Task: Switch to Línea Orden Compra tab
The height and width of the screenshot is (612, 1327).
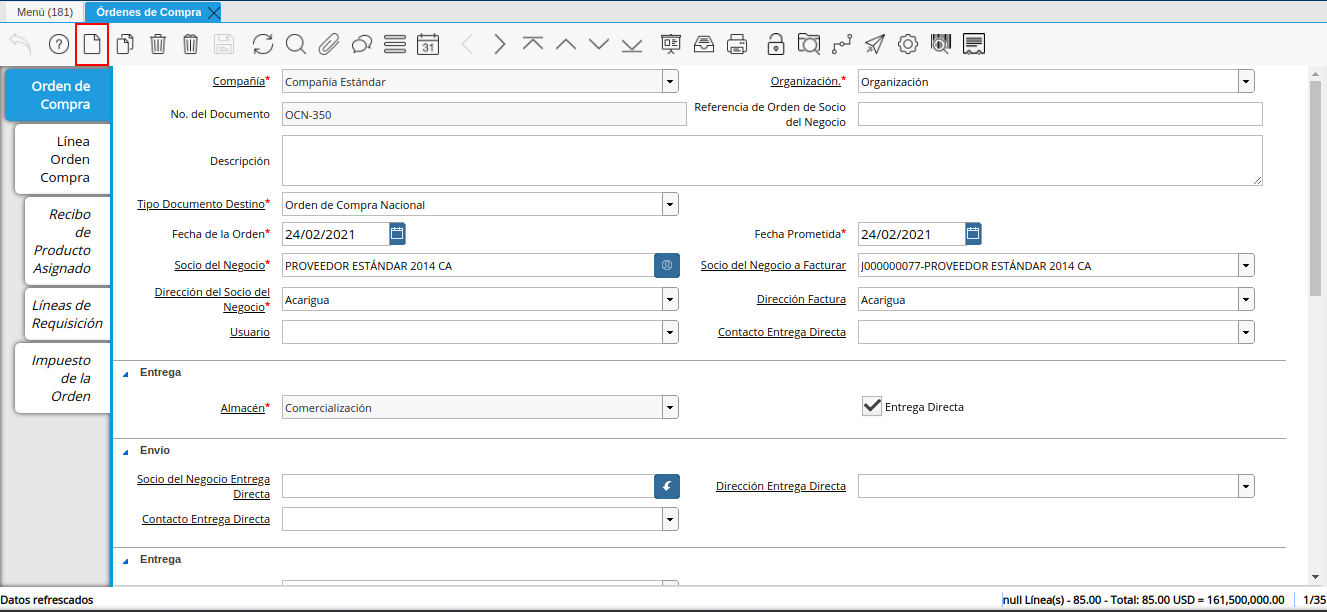Action: tap(64, 159)
